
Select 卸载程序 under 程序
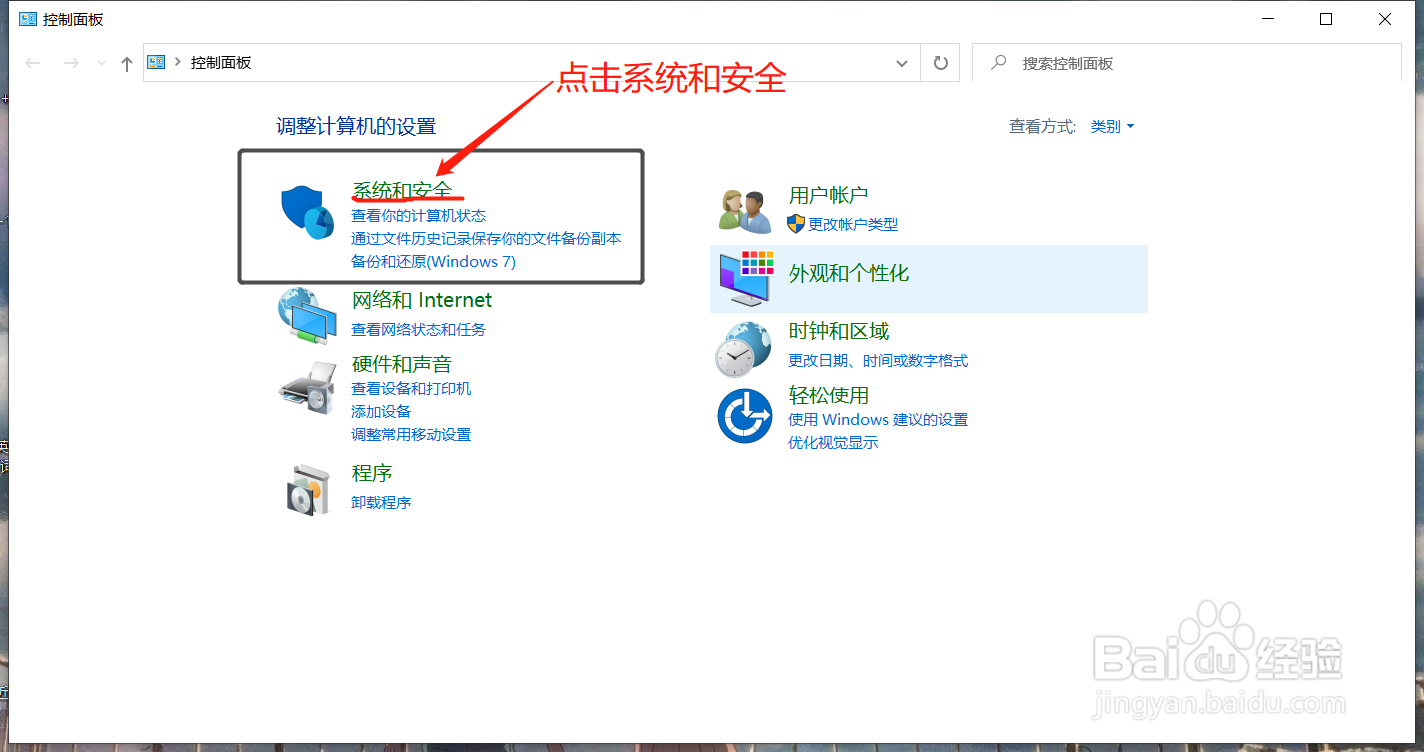(x=381, y=501)
